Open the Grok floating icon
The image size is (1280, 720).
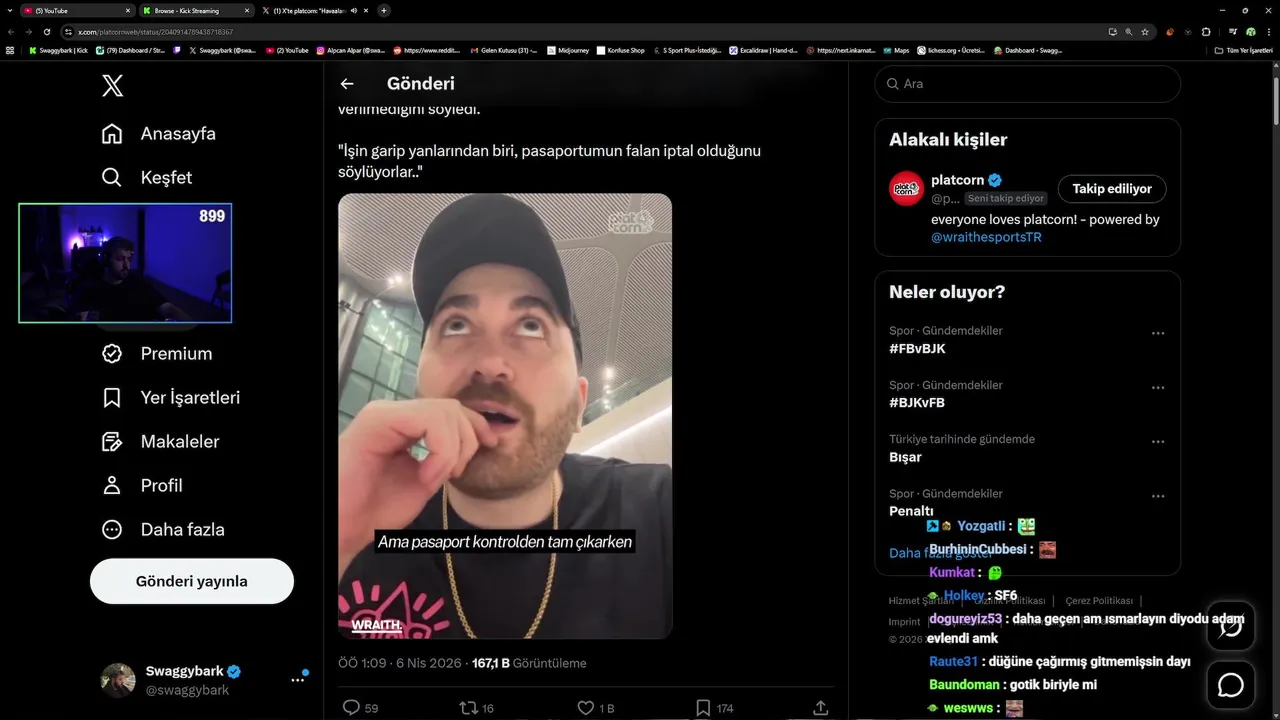[x=1230, y=626]
